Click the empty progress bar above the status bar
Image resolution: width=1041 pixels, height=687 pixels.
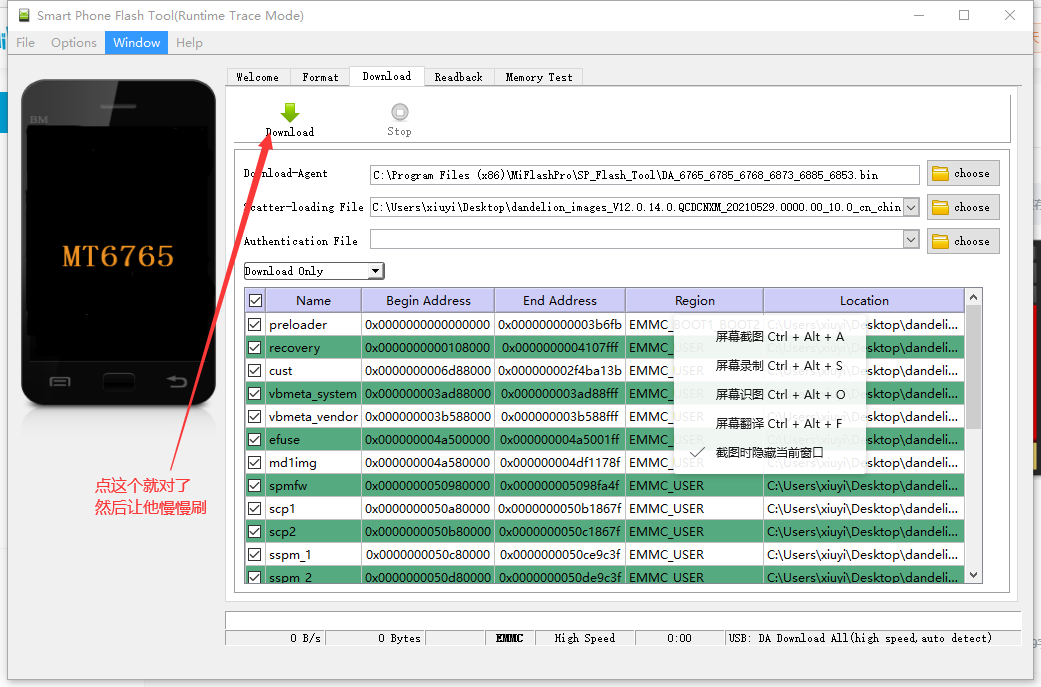click(623, 620)
